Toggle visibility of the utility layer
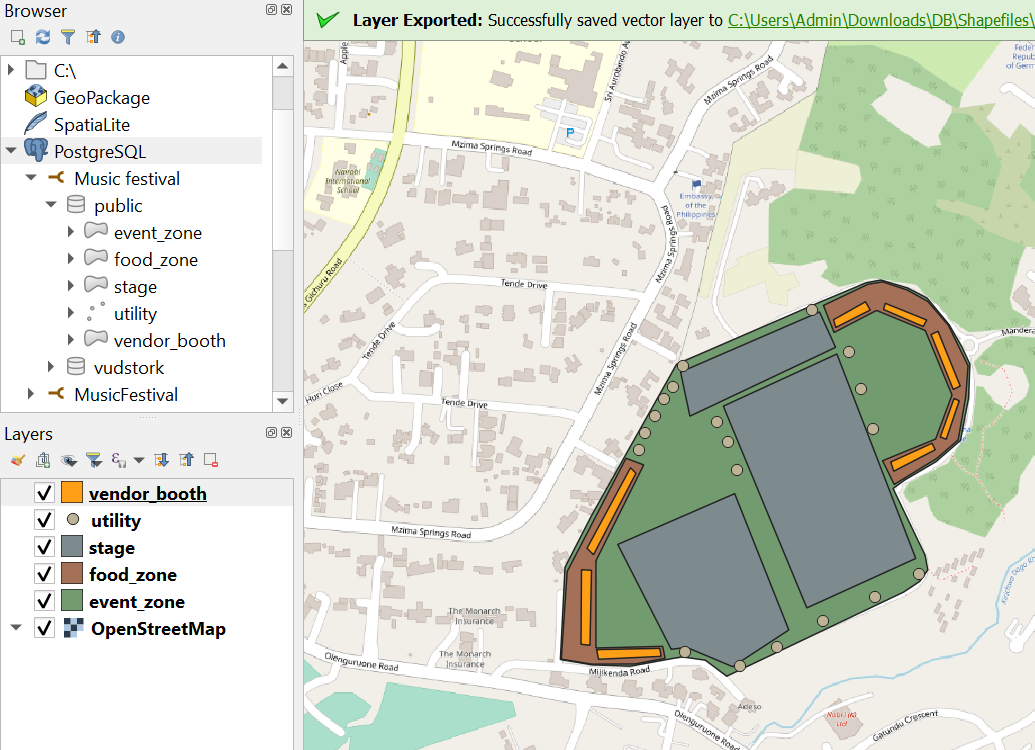 (42, 520)
